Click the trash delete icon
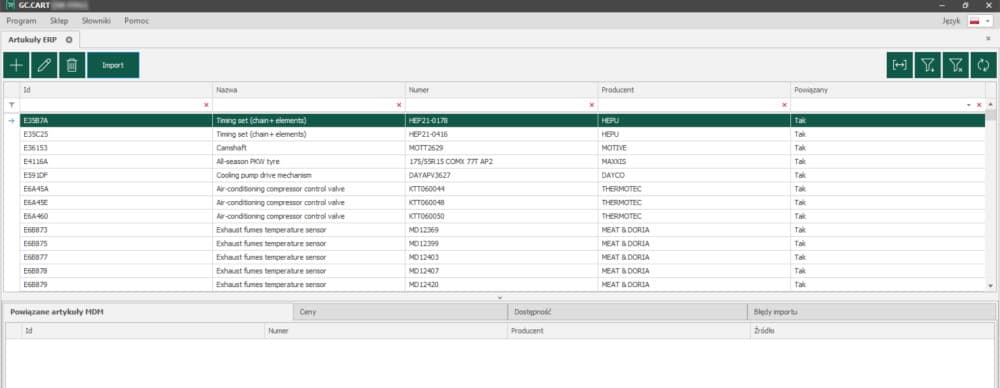1000x388 pixels. (72, 65)
